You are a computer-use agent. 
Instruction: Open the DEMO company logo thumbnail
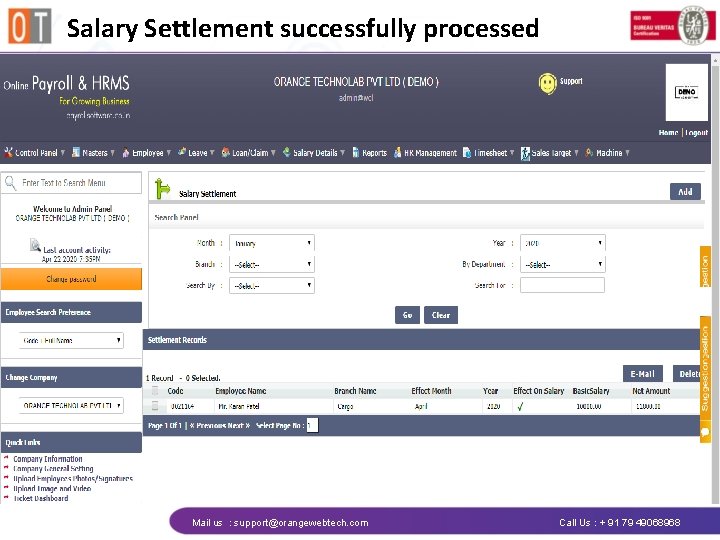[x=686, y=92]
